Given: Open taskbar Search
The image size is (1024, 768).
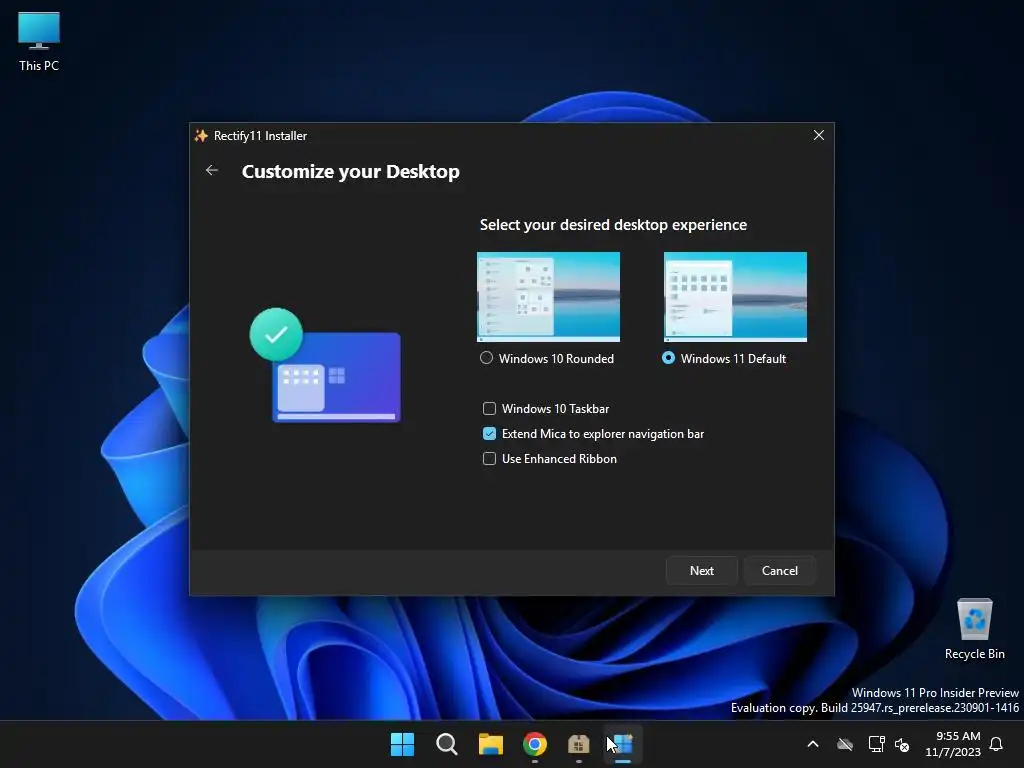Looking at the screenshot, I should pos(447,744).
